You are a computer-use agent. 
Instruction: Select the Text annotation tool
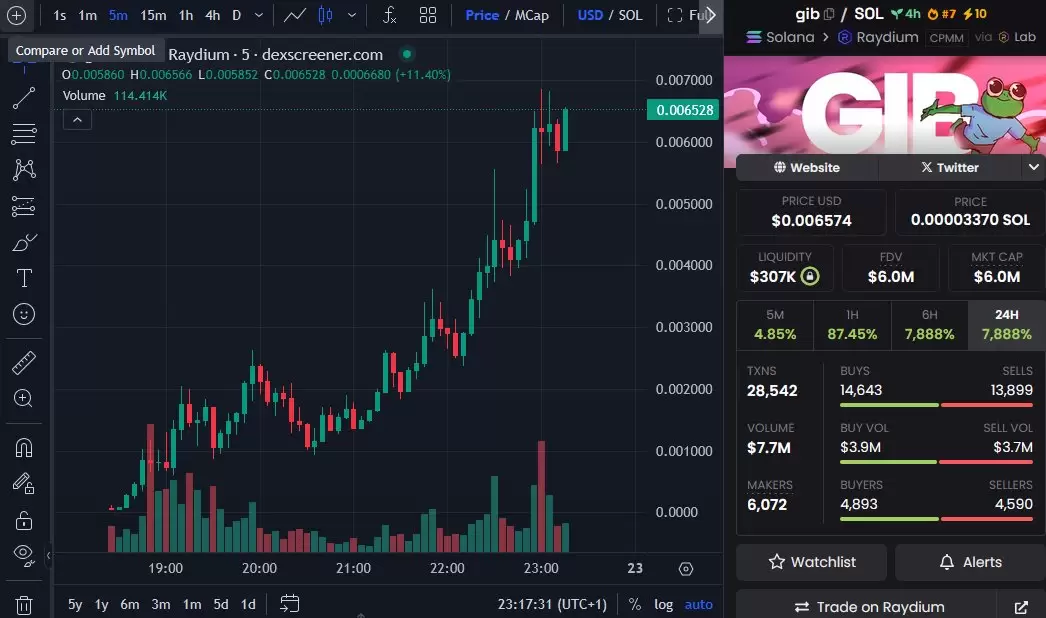pyautogui.click(x=24, y=278)
